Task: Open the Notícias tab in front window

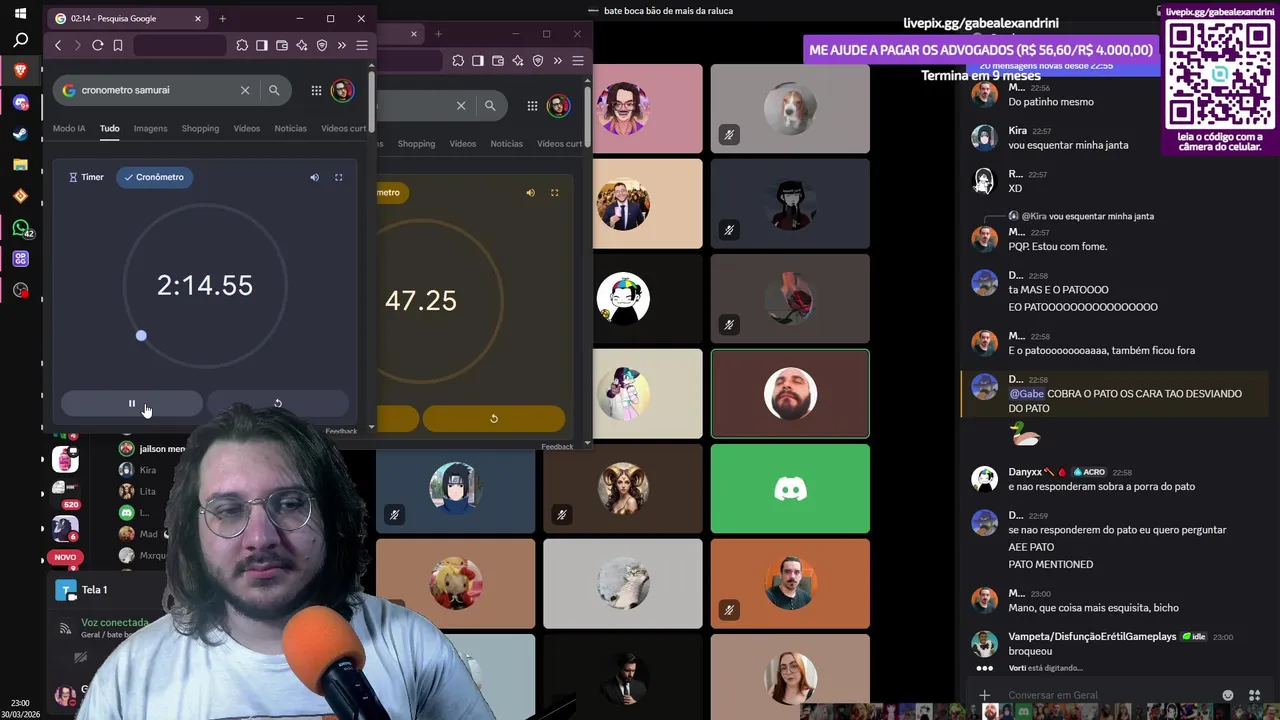Action: click(291, 129)
